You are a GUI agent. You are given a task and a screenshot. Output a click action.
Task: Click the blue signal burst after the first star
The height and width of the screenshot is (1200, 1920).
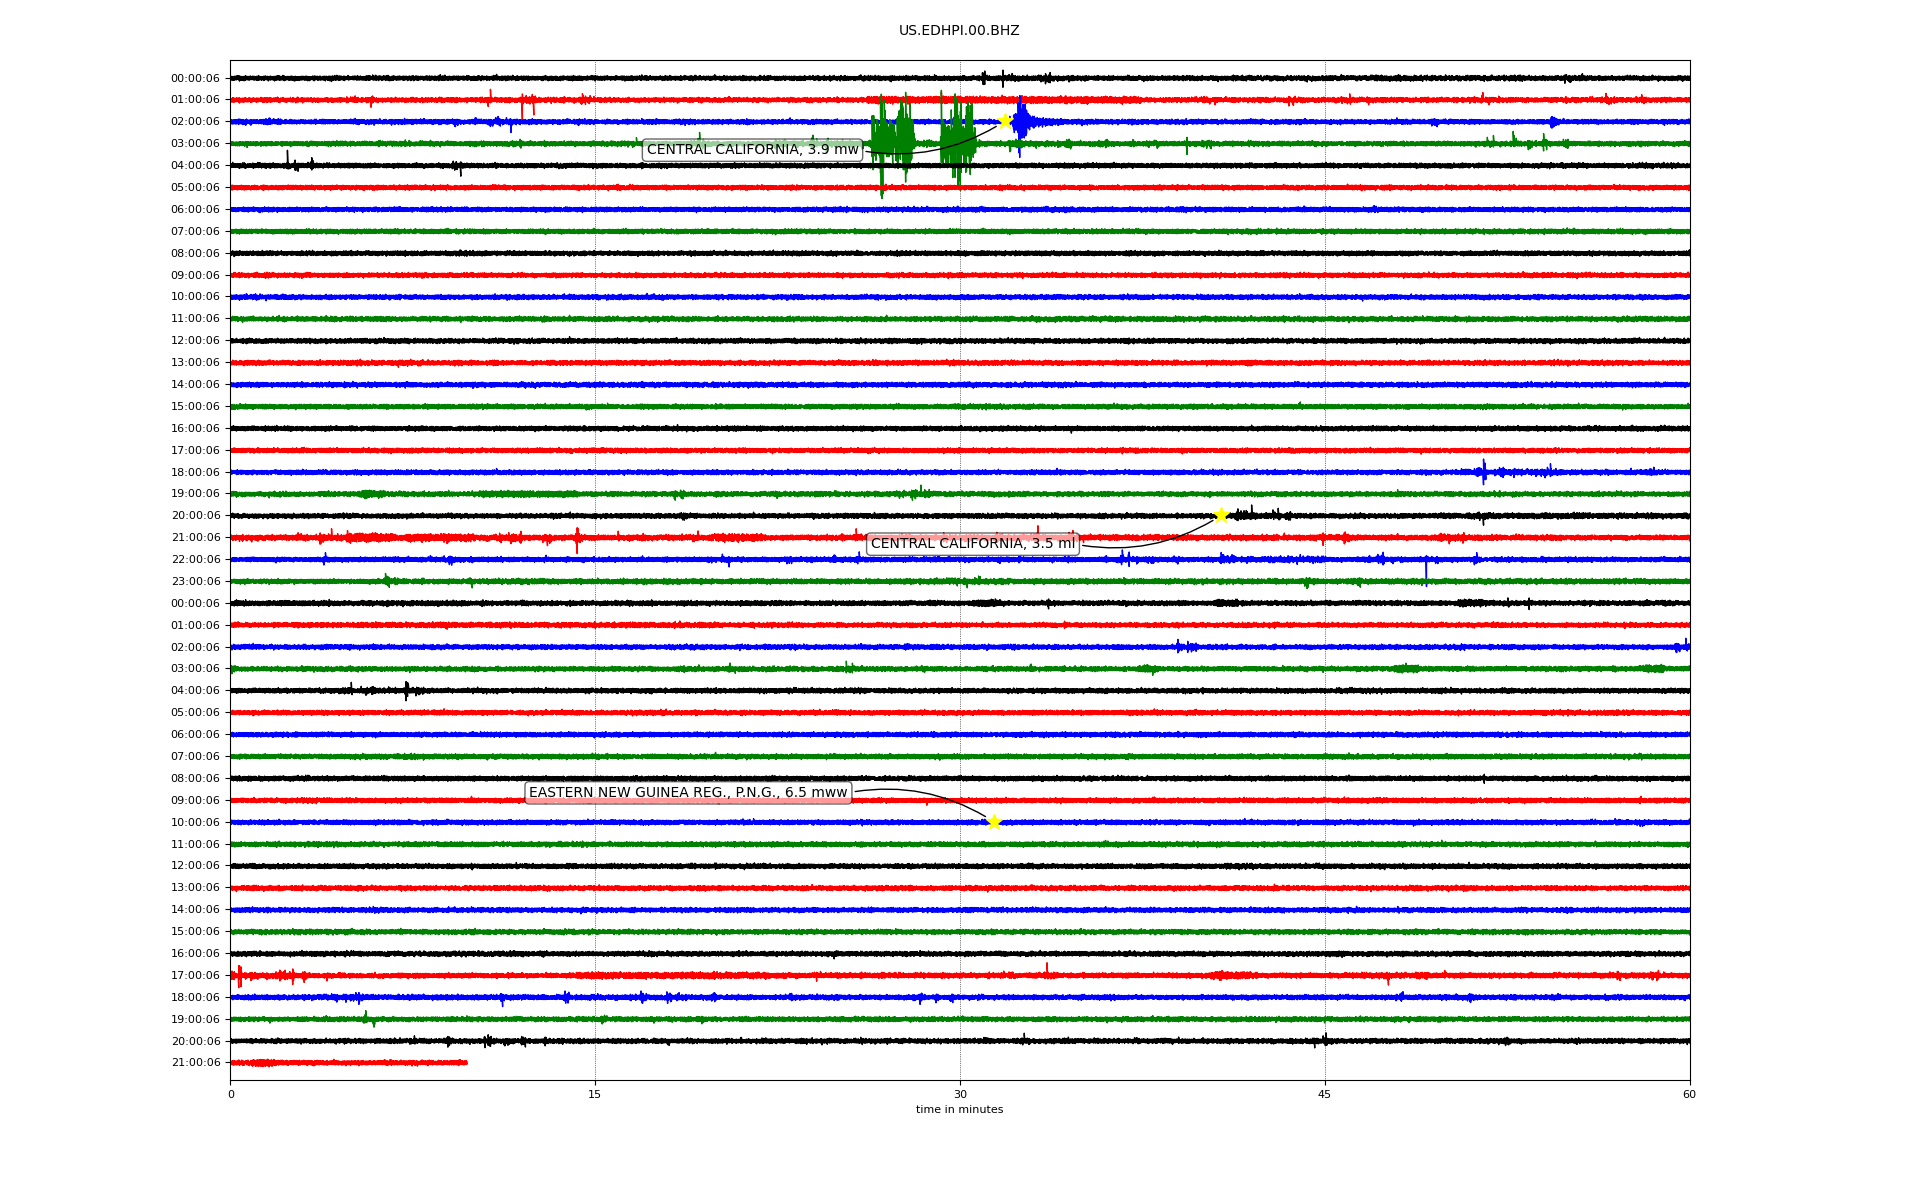point(1021,122)
